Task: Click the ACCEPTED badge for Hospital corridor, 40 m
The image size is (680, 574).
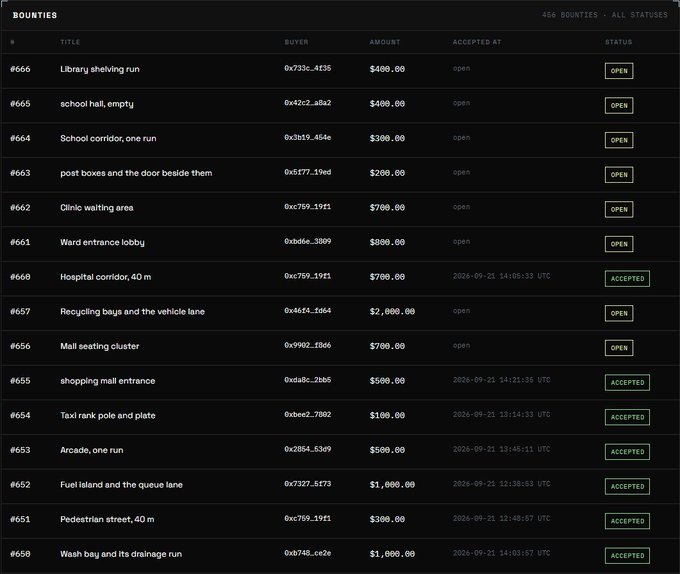Action: tap(627, 278)
